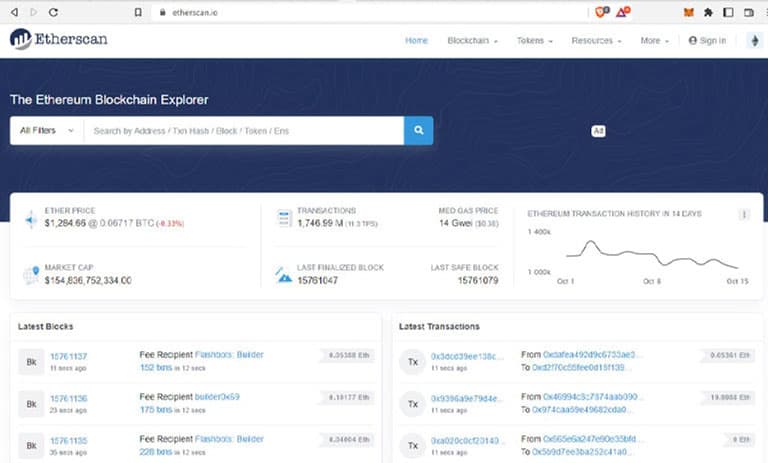
Task: Focus the address / txn hash search field
Action: tap(244, 130)
